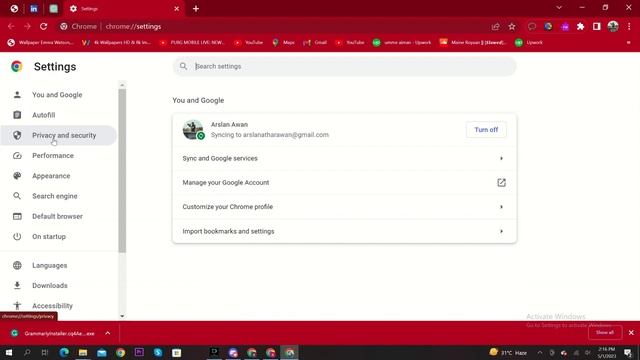The image size is (640, 360).
Task: Expand Customize your Chrome profile
Action: click(x=344, y=207)
